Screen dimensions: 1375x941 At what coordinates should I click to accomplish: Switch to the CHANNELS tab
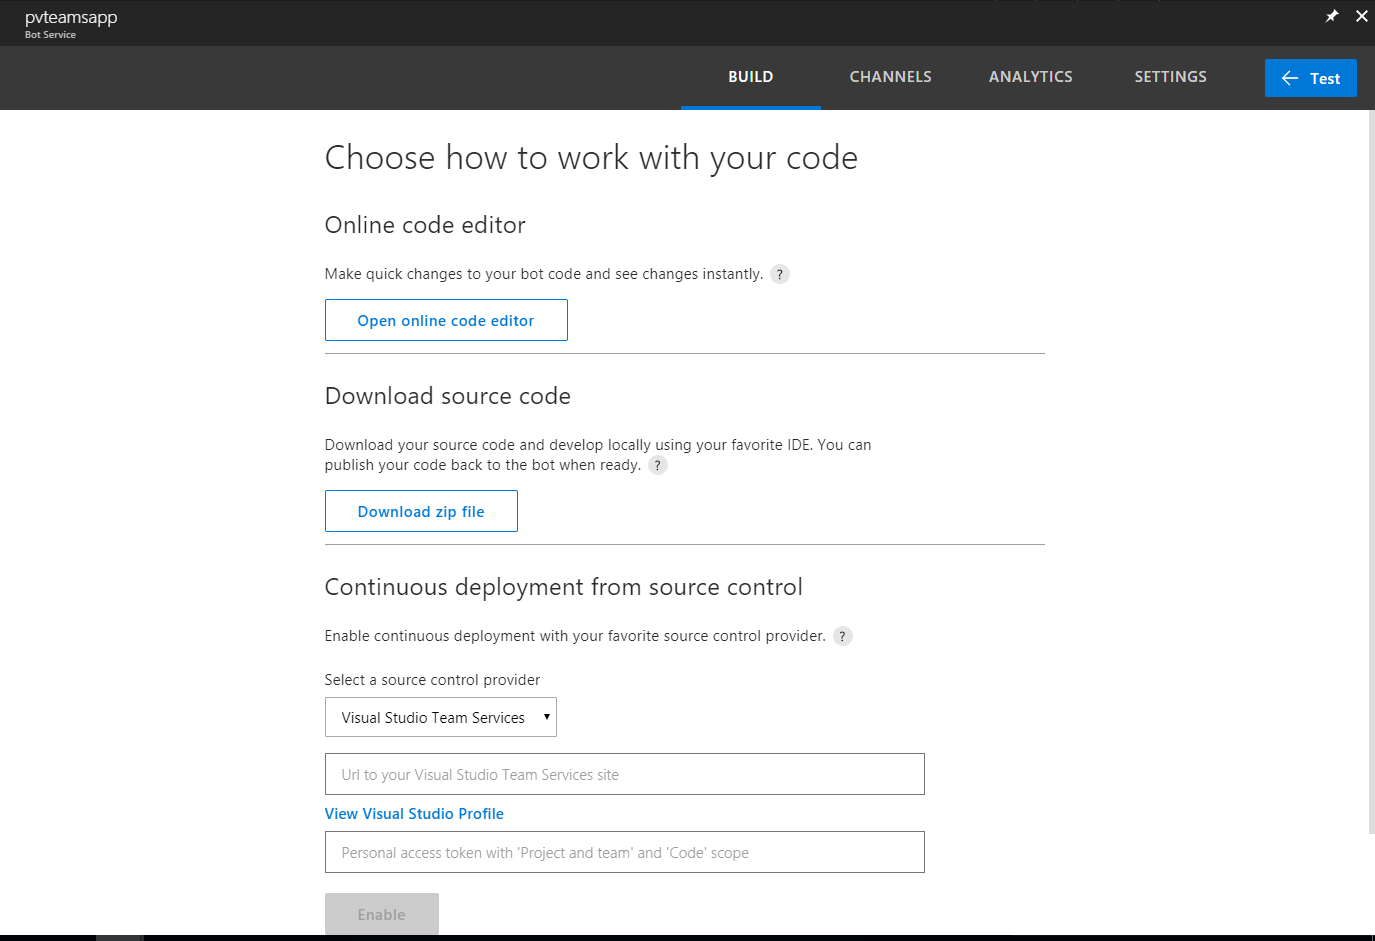coord(891,77)
